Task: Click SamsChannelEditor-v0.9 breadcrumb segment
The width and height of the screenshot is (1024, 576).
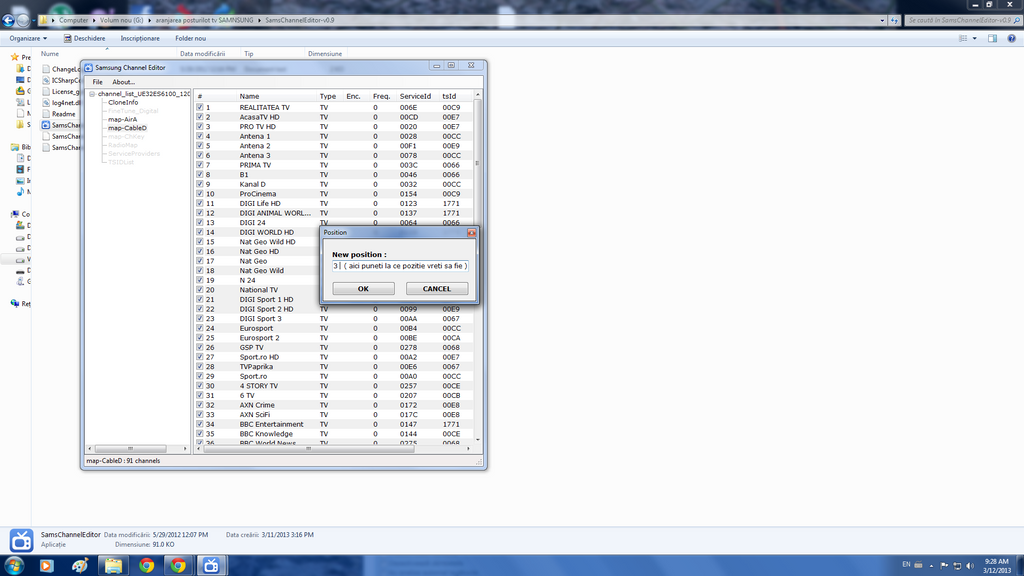Action: pos(299,20)
